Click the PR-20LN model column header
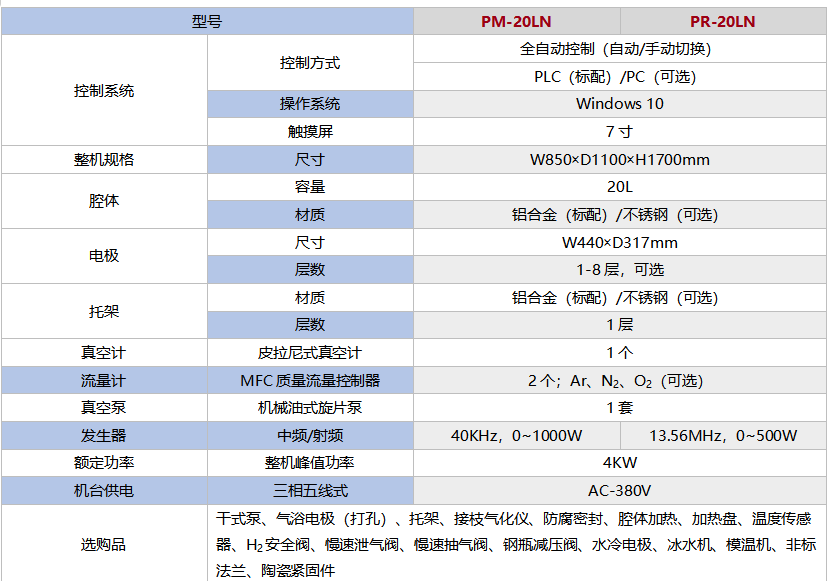This screenshot has height=581, width=828. (x=722, y=21)
